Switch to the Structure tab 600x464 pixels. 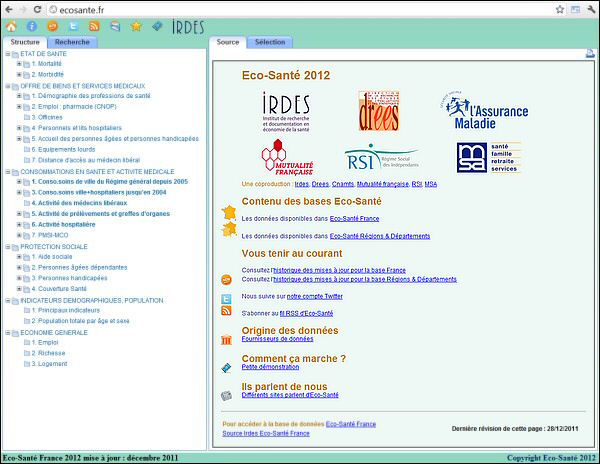[x=25, y=42]
